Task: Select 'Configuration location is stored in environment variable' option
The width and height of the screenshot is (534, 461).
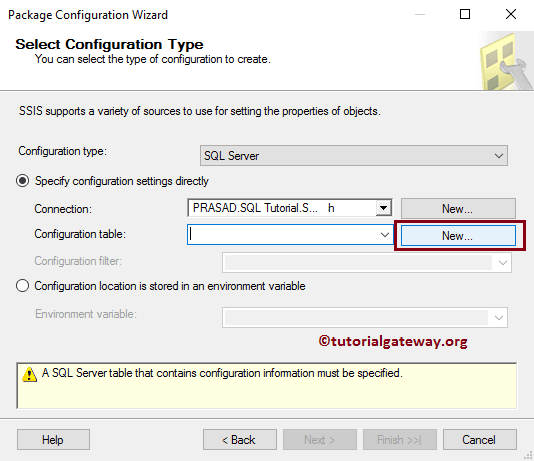Action: pos(22,286)
